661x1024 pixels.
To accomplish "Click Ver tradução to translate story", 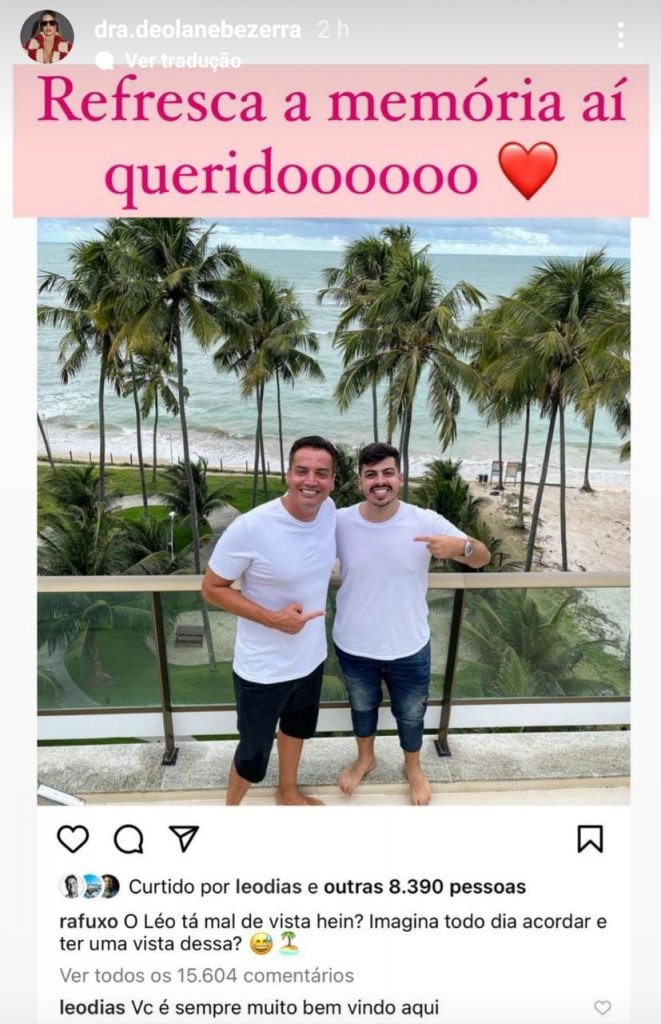I will (183, 61).
